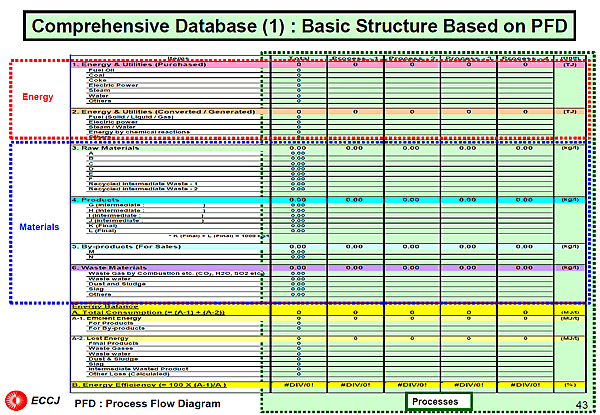
Task: Select the 'Coal' row label
Action: click(96, 75)
